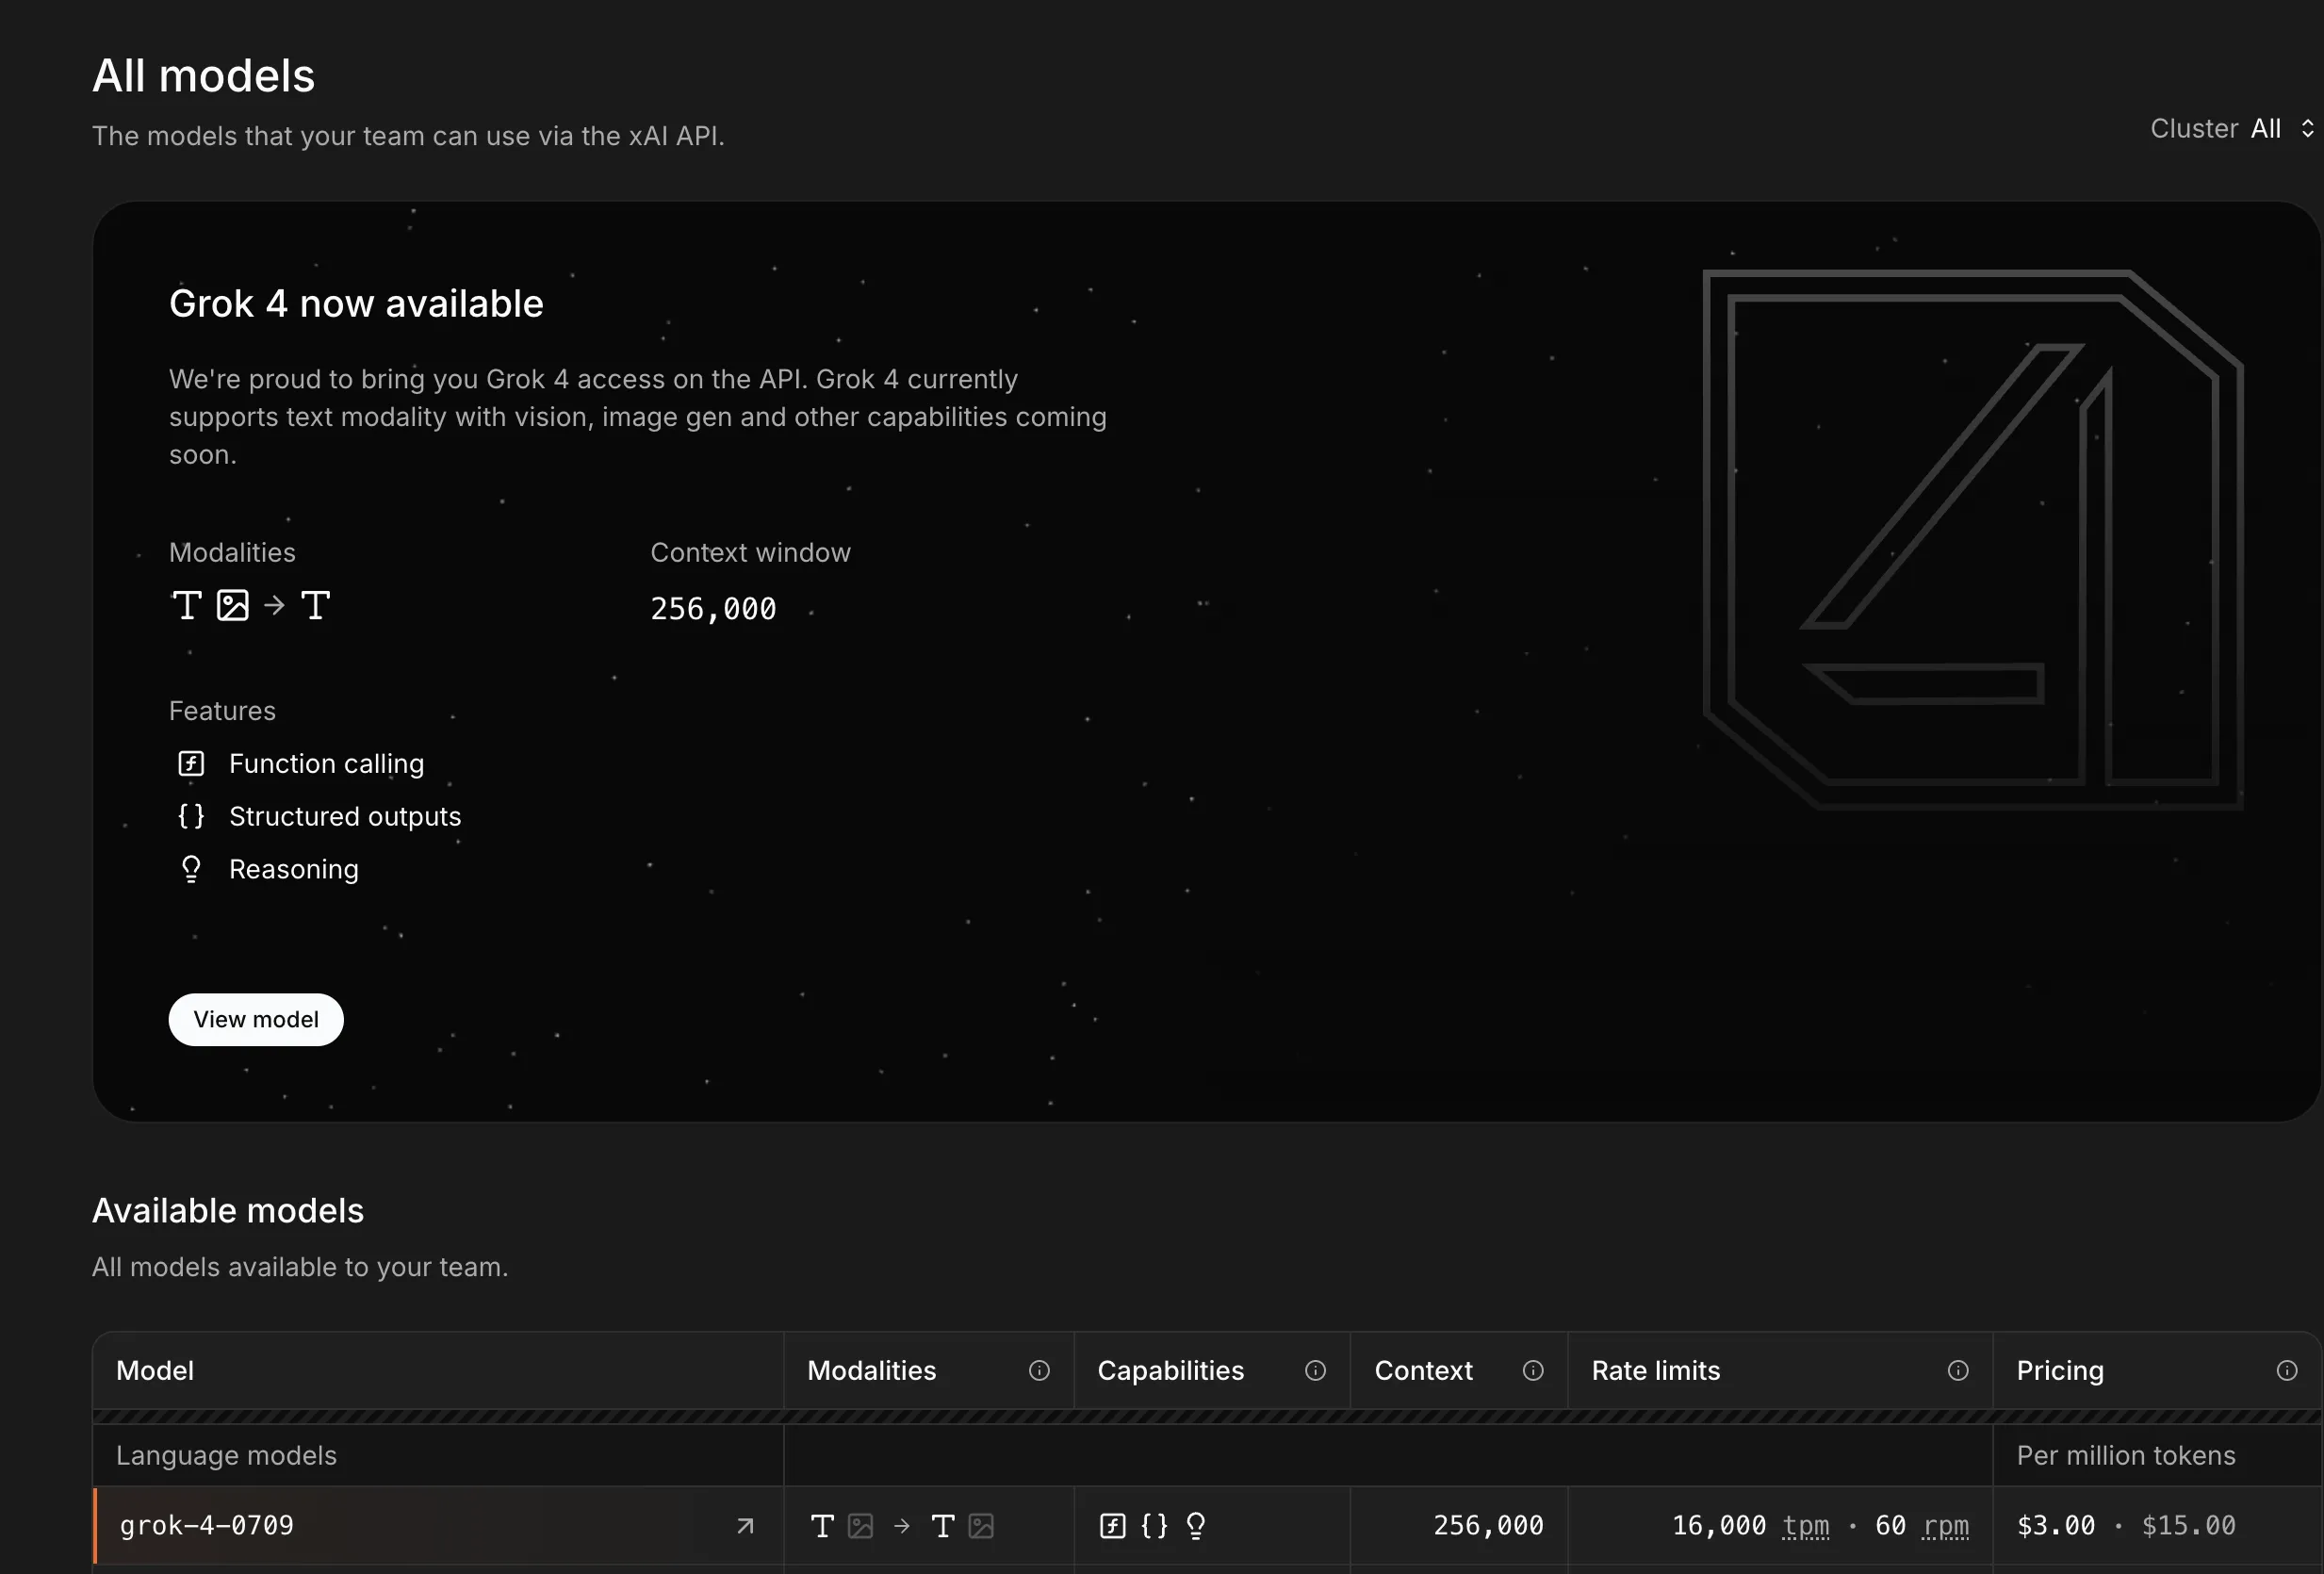The height and width of the screenshot is (1574, 2324).
Task: Open the Cluster All dropdown
Action: (2232, 129)
